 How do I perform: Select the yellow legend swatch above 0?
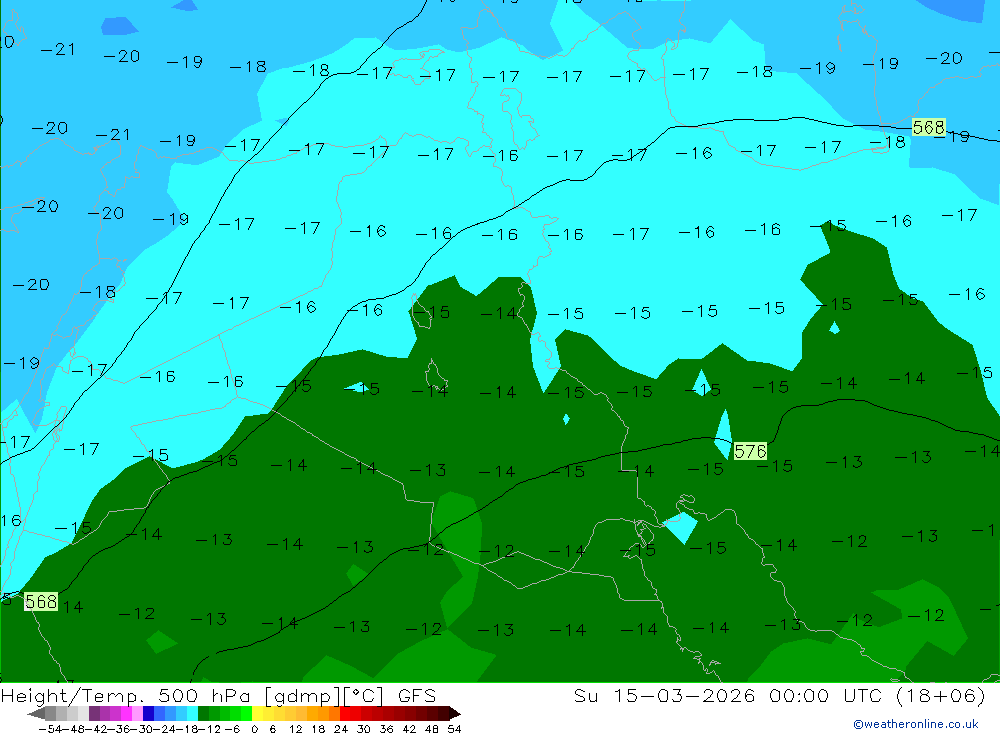coord(258,713)
